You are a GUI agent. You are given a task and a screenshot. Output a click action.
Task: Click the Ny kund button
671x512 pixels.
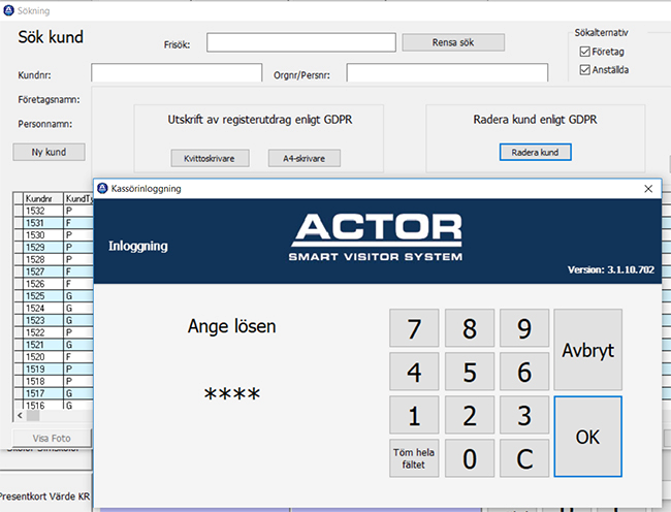click(x=49, y=152)
